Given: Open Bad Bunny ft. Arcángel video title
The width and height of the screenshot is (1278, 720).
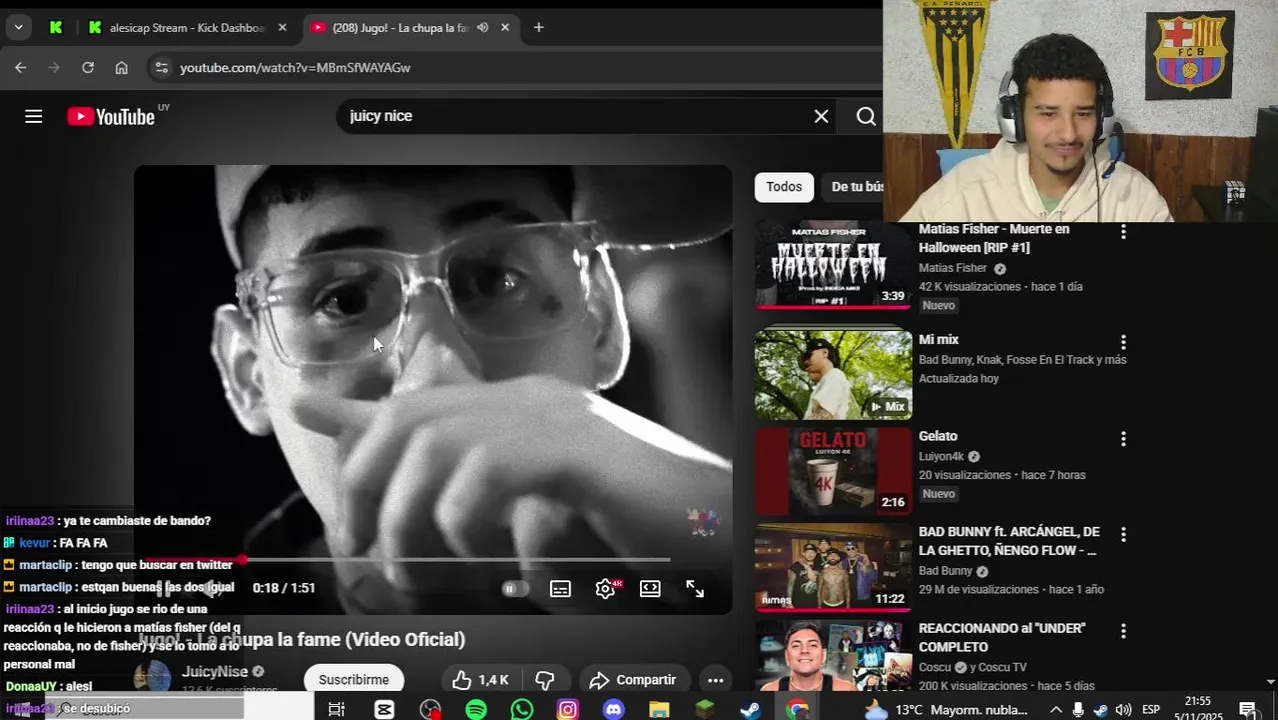Looking at the screenshot, I should click(1009, 541).
